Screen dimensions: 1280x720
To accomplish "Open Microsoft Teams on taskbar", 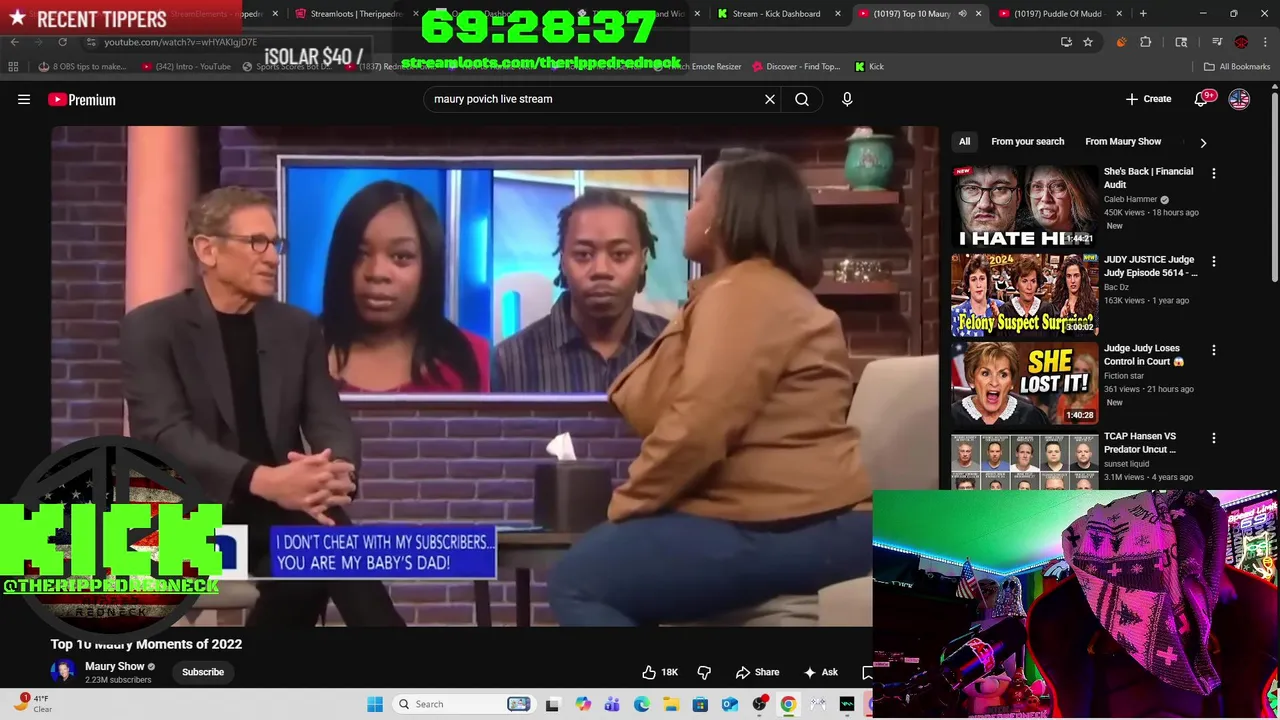I will 612,704.
